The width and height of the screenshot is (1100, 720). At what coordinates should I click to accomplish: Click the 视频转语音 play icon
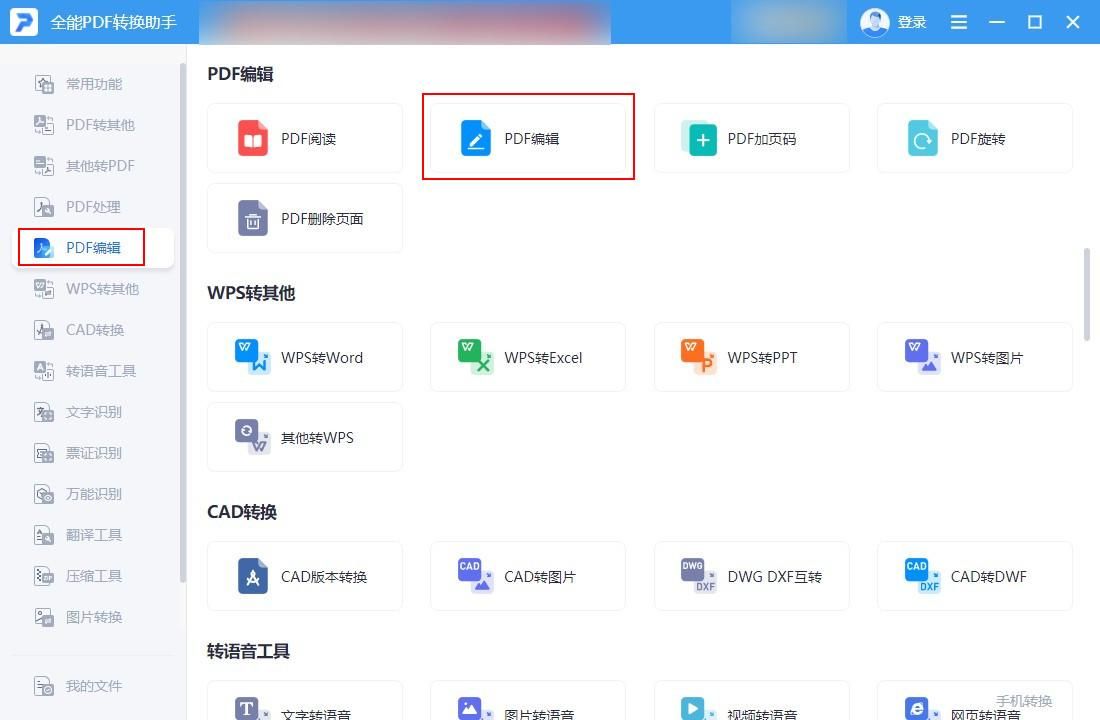tap(697, 709)
